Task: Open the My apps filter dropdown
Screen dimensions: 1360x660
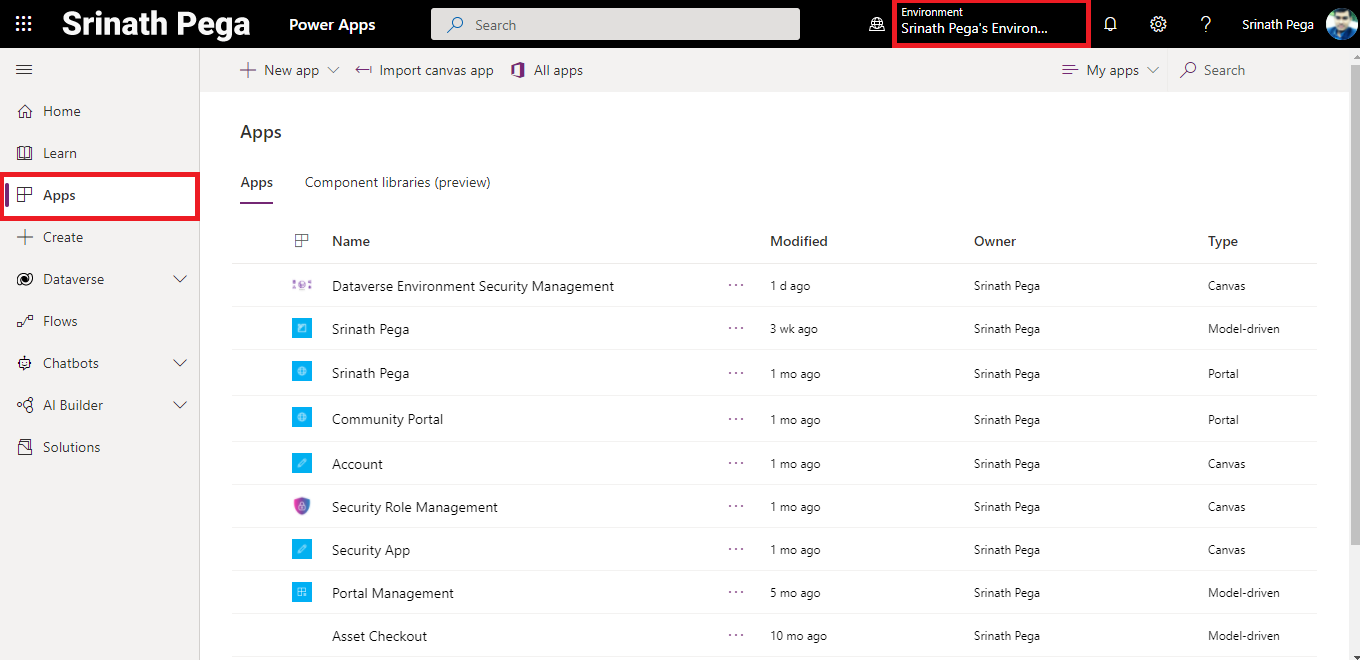Action: coord(1111,70)
